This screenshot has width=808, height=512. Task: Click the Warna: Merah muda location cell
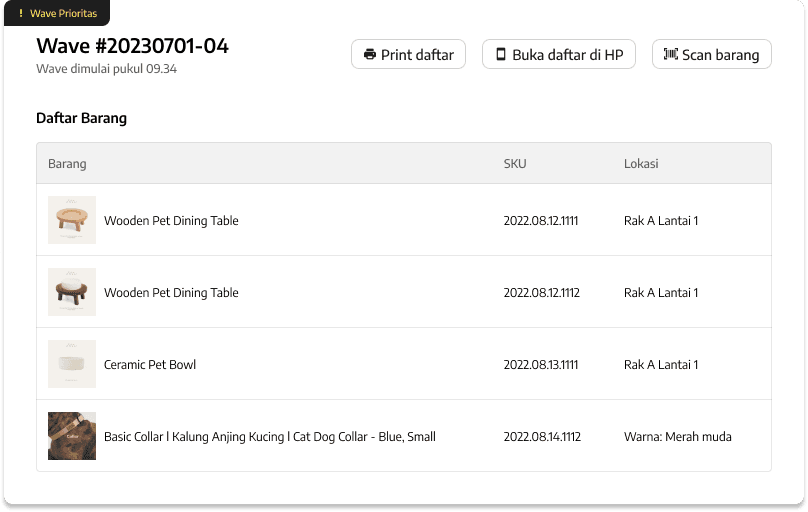point(677,437)
